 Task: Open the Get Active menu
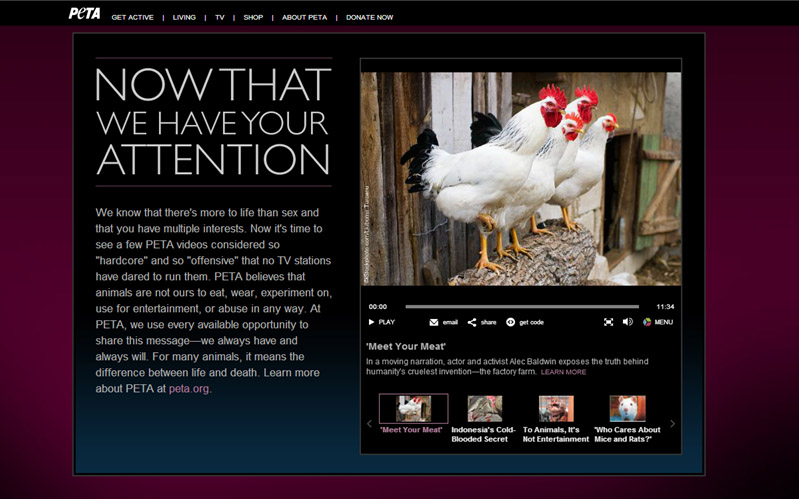[132, 17]
